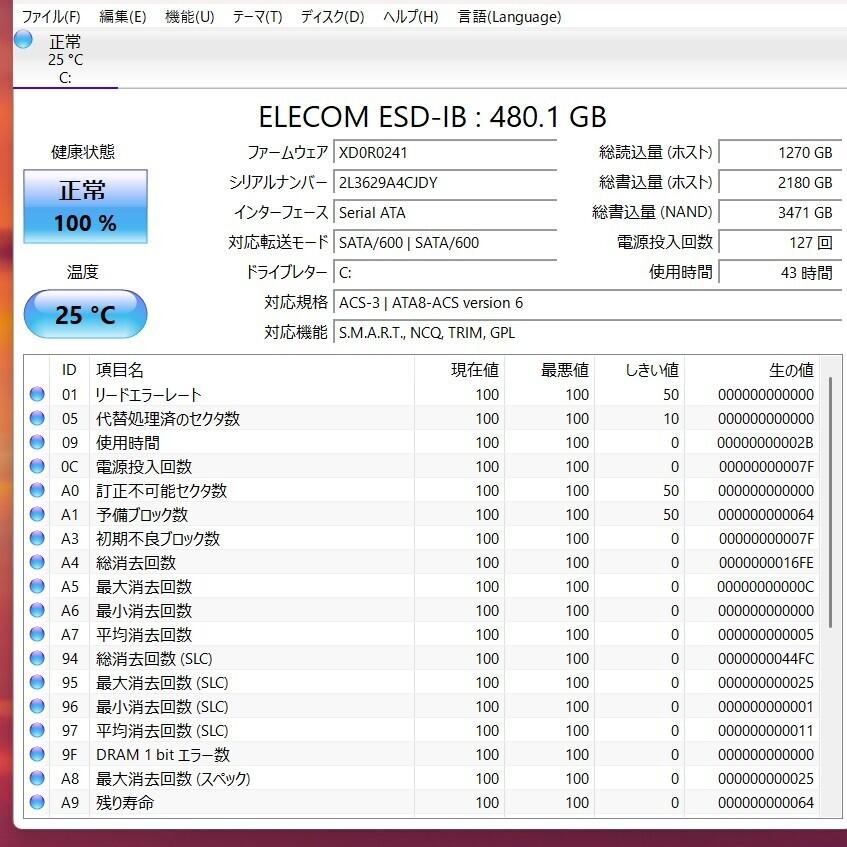Open the テーマ(T) menu
847x847 pixels.
coord(257,17)
